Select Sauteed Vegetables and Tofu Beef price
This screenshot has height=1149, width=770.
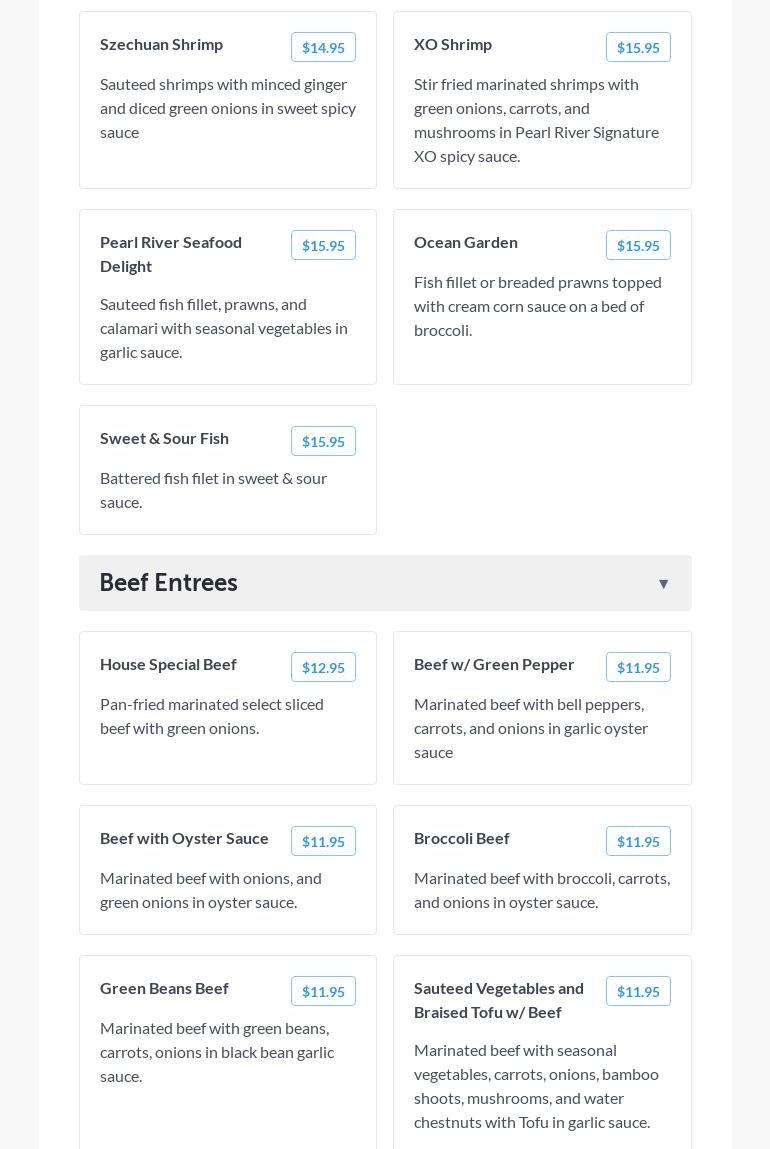pos(638,992)
